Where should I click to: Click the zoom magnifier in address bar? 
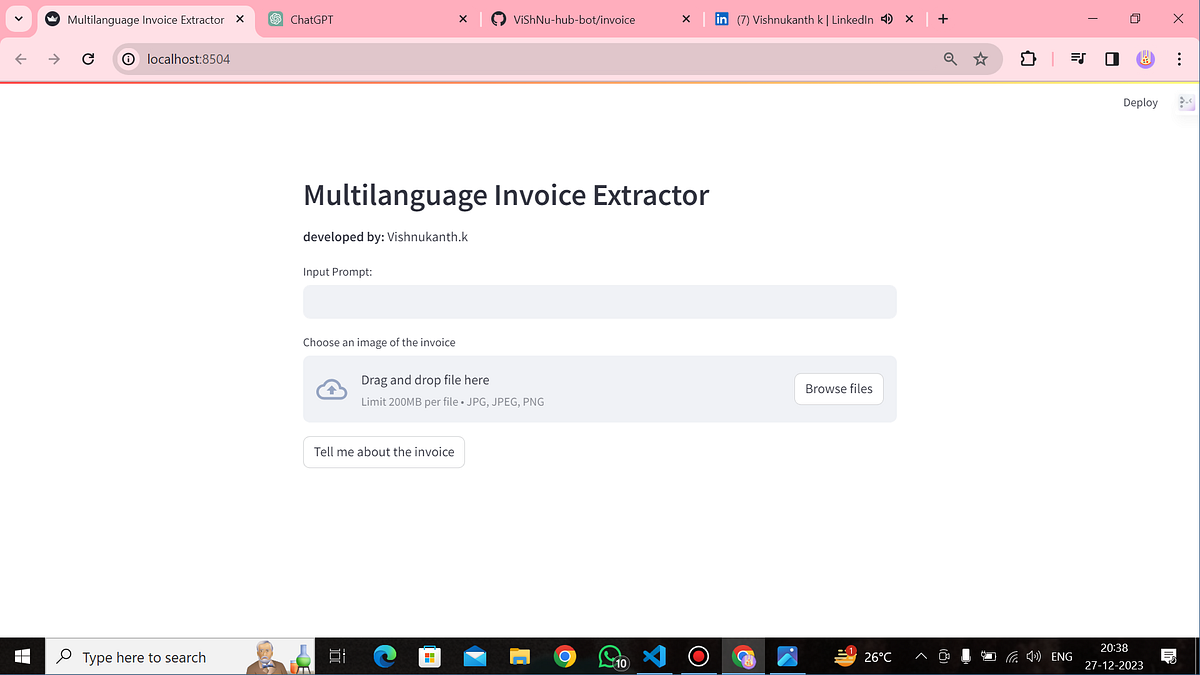tap(948, 59)
